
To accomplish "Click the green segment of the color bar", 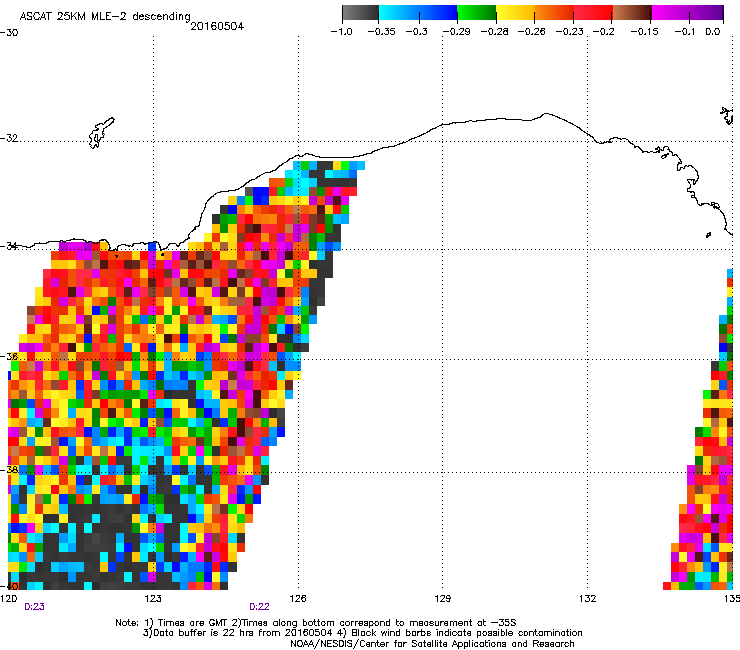I will pos(477,12).
